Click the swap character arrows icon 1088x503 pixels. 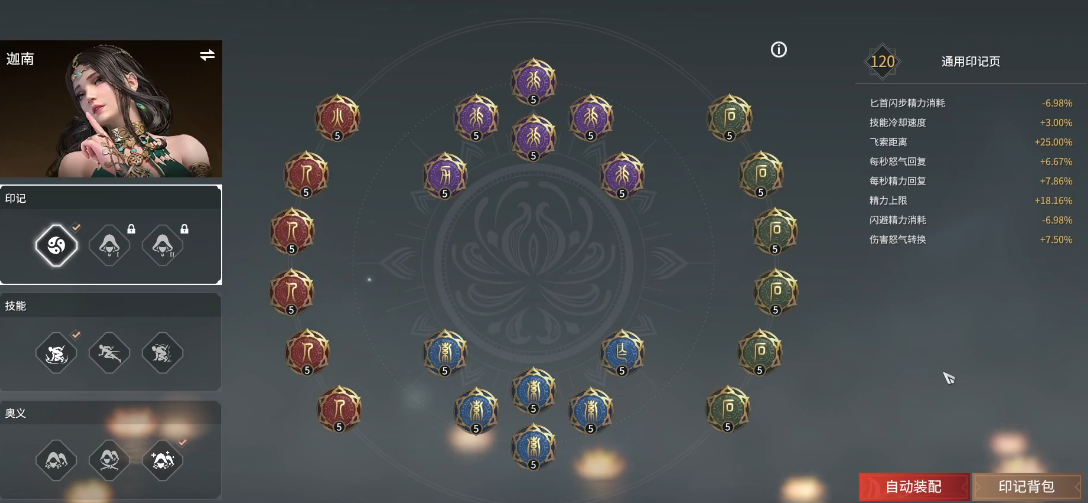point(207,55)
